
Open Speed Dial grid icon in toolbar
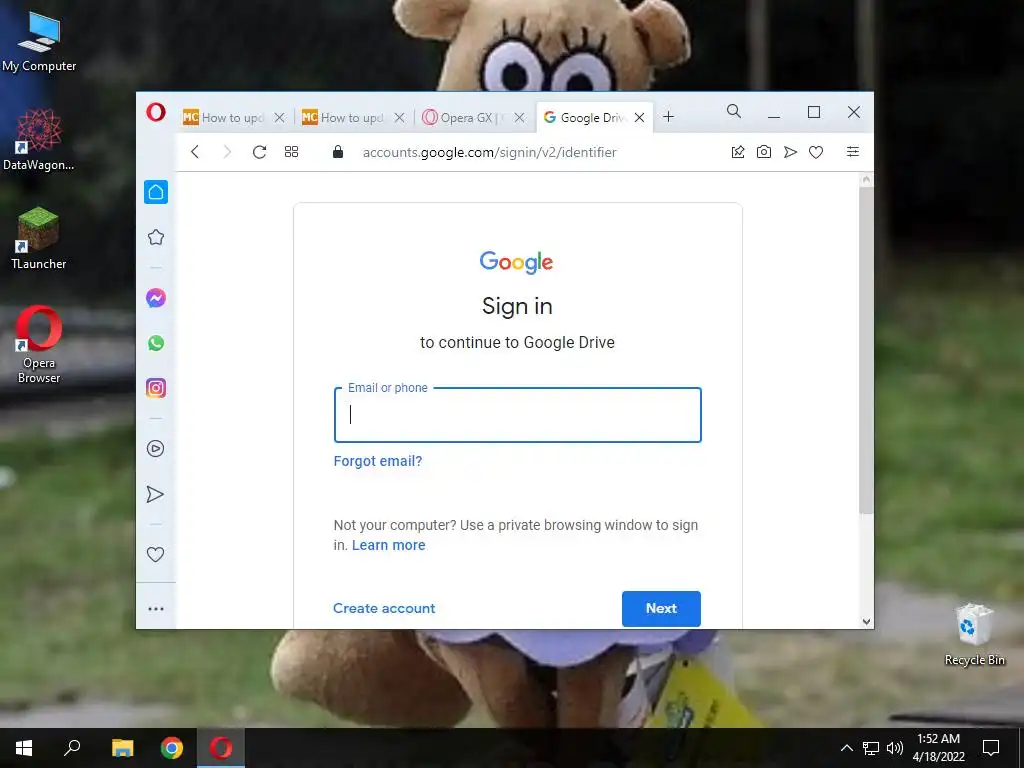(291, 152)
